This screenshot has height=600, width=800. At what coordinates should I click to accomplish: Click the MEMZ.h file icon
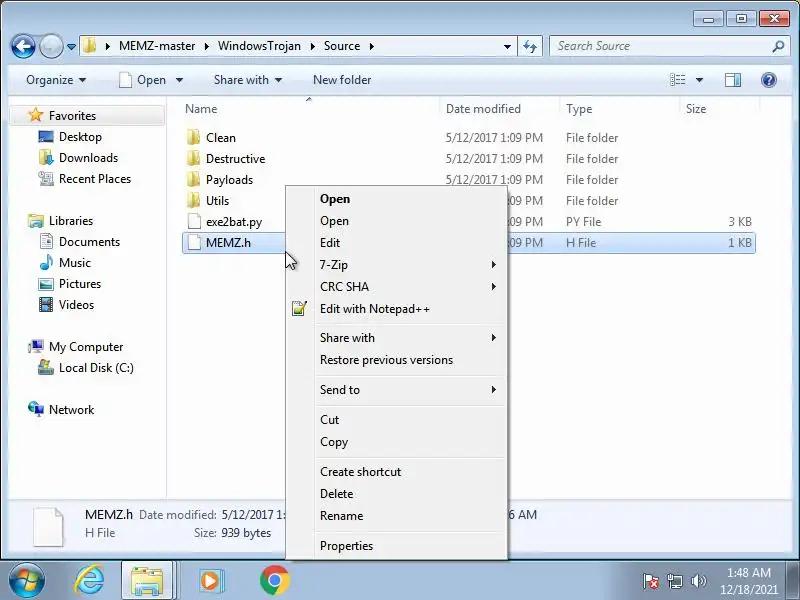pos(194,242)
